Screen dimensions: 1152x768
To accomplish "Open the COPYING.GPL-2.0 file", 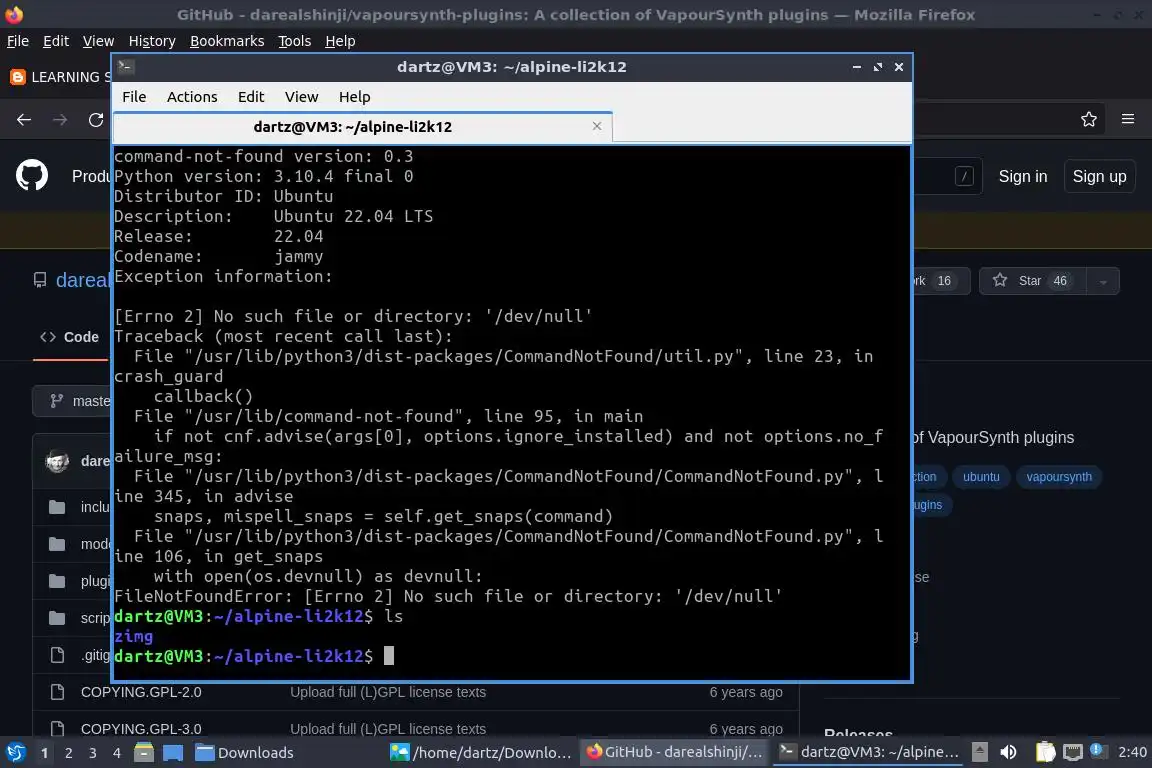I will pos(141,692).
